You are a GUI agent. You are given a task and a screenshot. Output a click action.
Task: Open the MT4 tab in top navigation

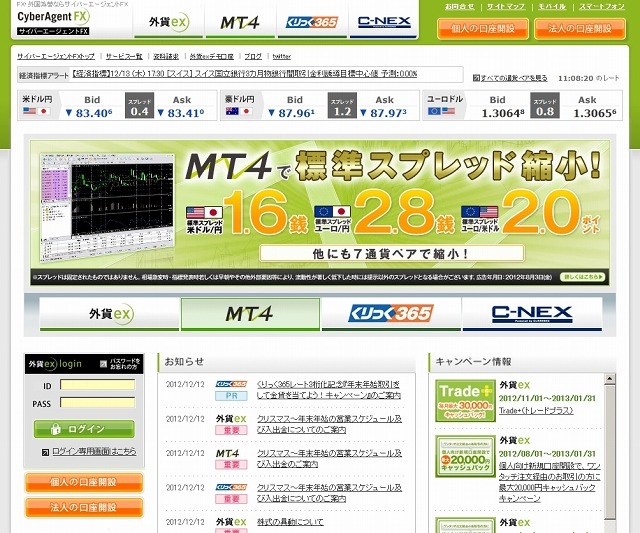pyautogui.click(x=240, y=22)
